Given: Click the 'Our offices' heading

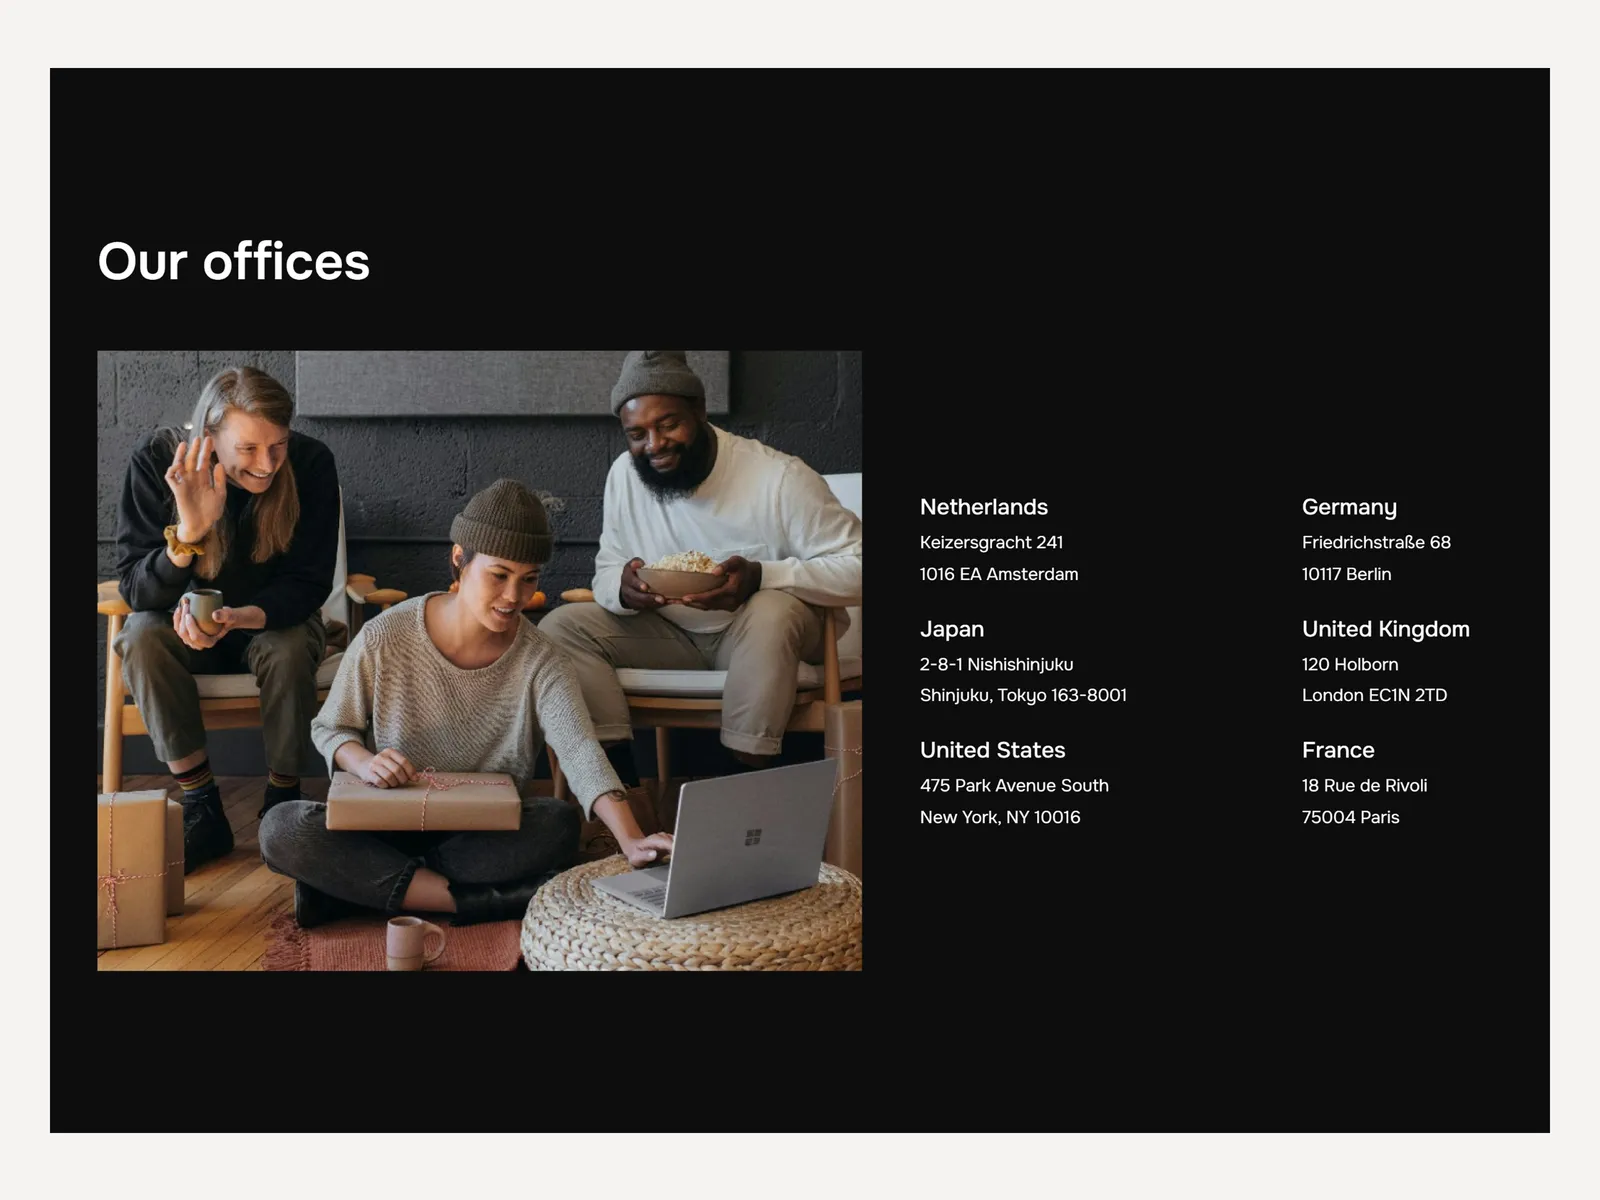Looking at the screenshot, I should [x=234, y=262].
